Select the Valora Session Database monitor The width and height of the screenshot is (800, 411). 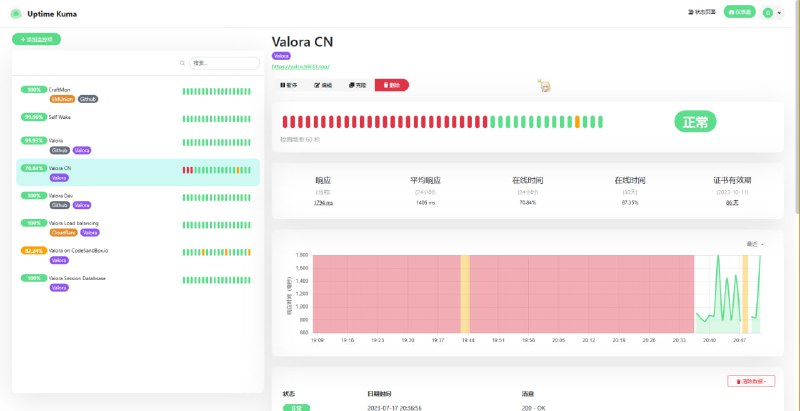point(138,282)
